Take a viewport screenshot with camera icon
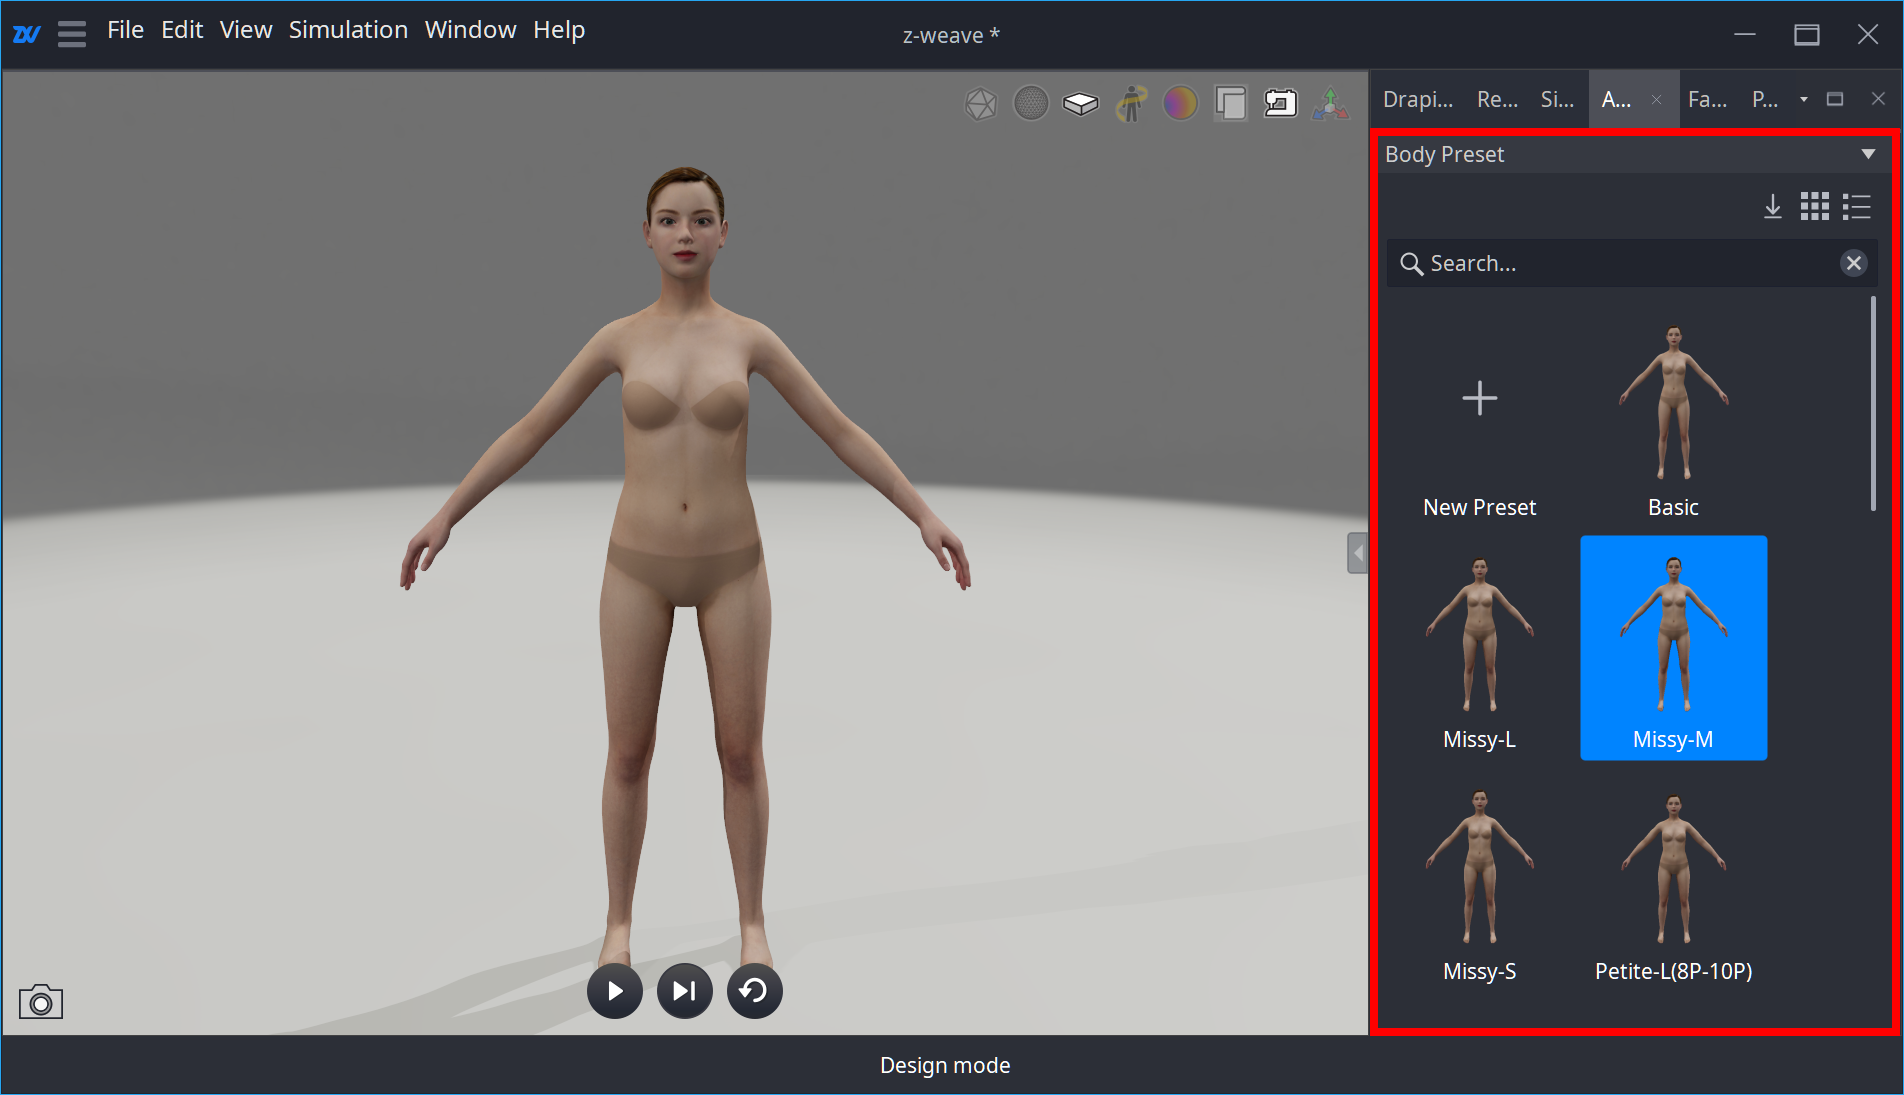Image resolution: width=1904 pixels, height=1095 pixels. (41, 1001)
